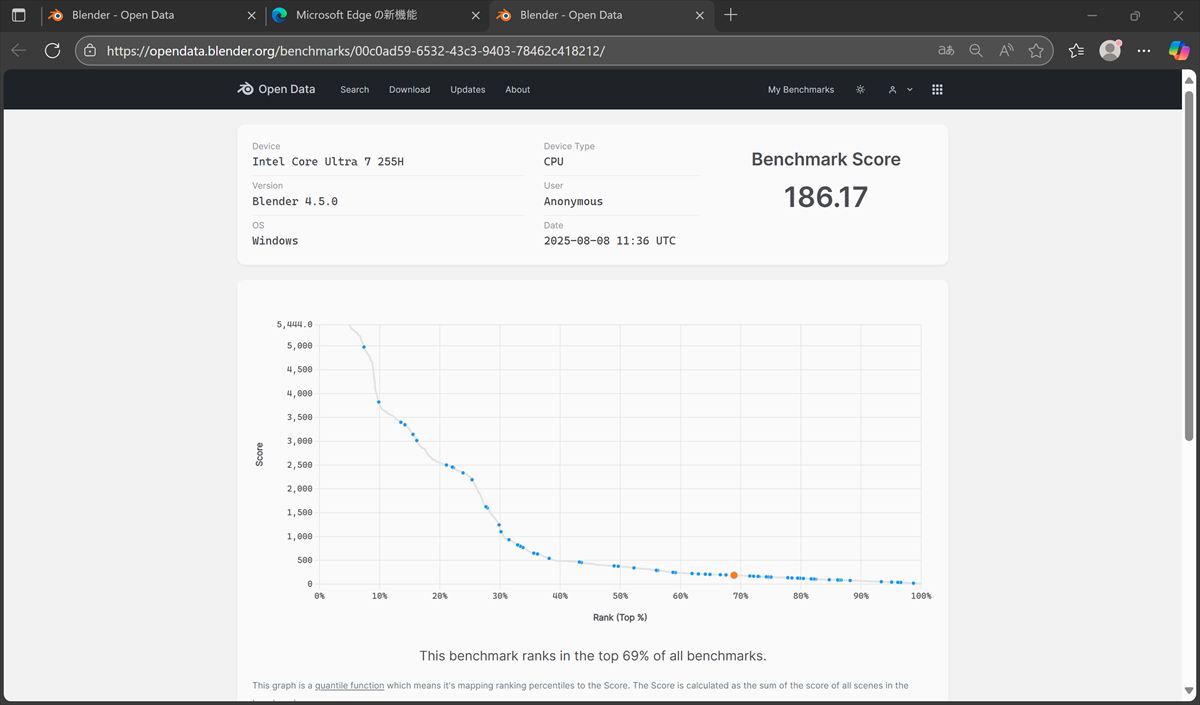
Task: Click the Rank (Top %) axis label
Action: coord(620,617)
